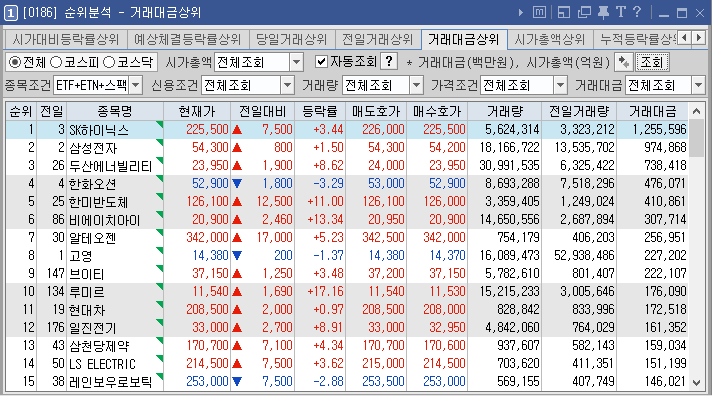Click the up triangle in 알테오젠 row

point(237,238)
